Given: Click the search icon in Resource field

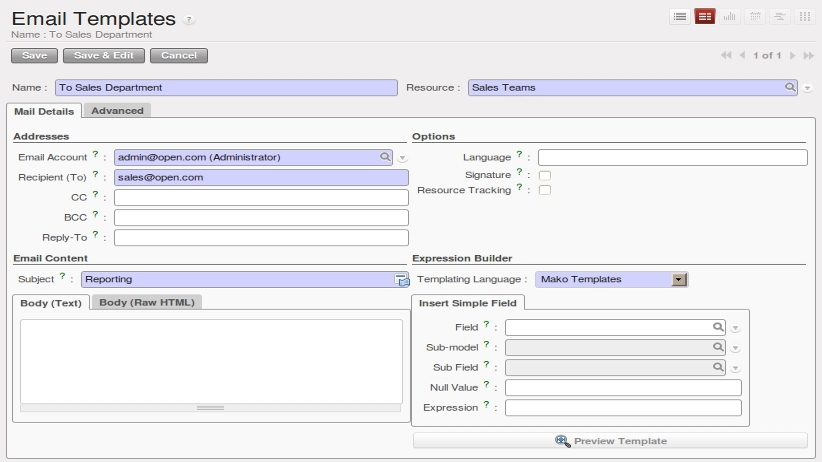Looking at the screenshot, I should click(x=789, y=87).
